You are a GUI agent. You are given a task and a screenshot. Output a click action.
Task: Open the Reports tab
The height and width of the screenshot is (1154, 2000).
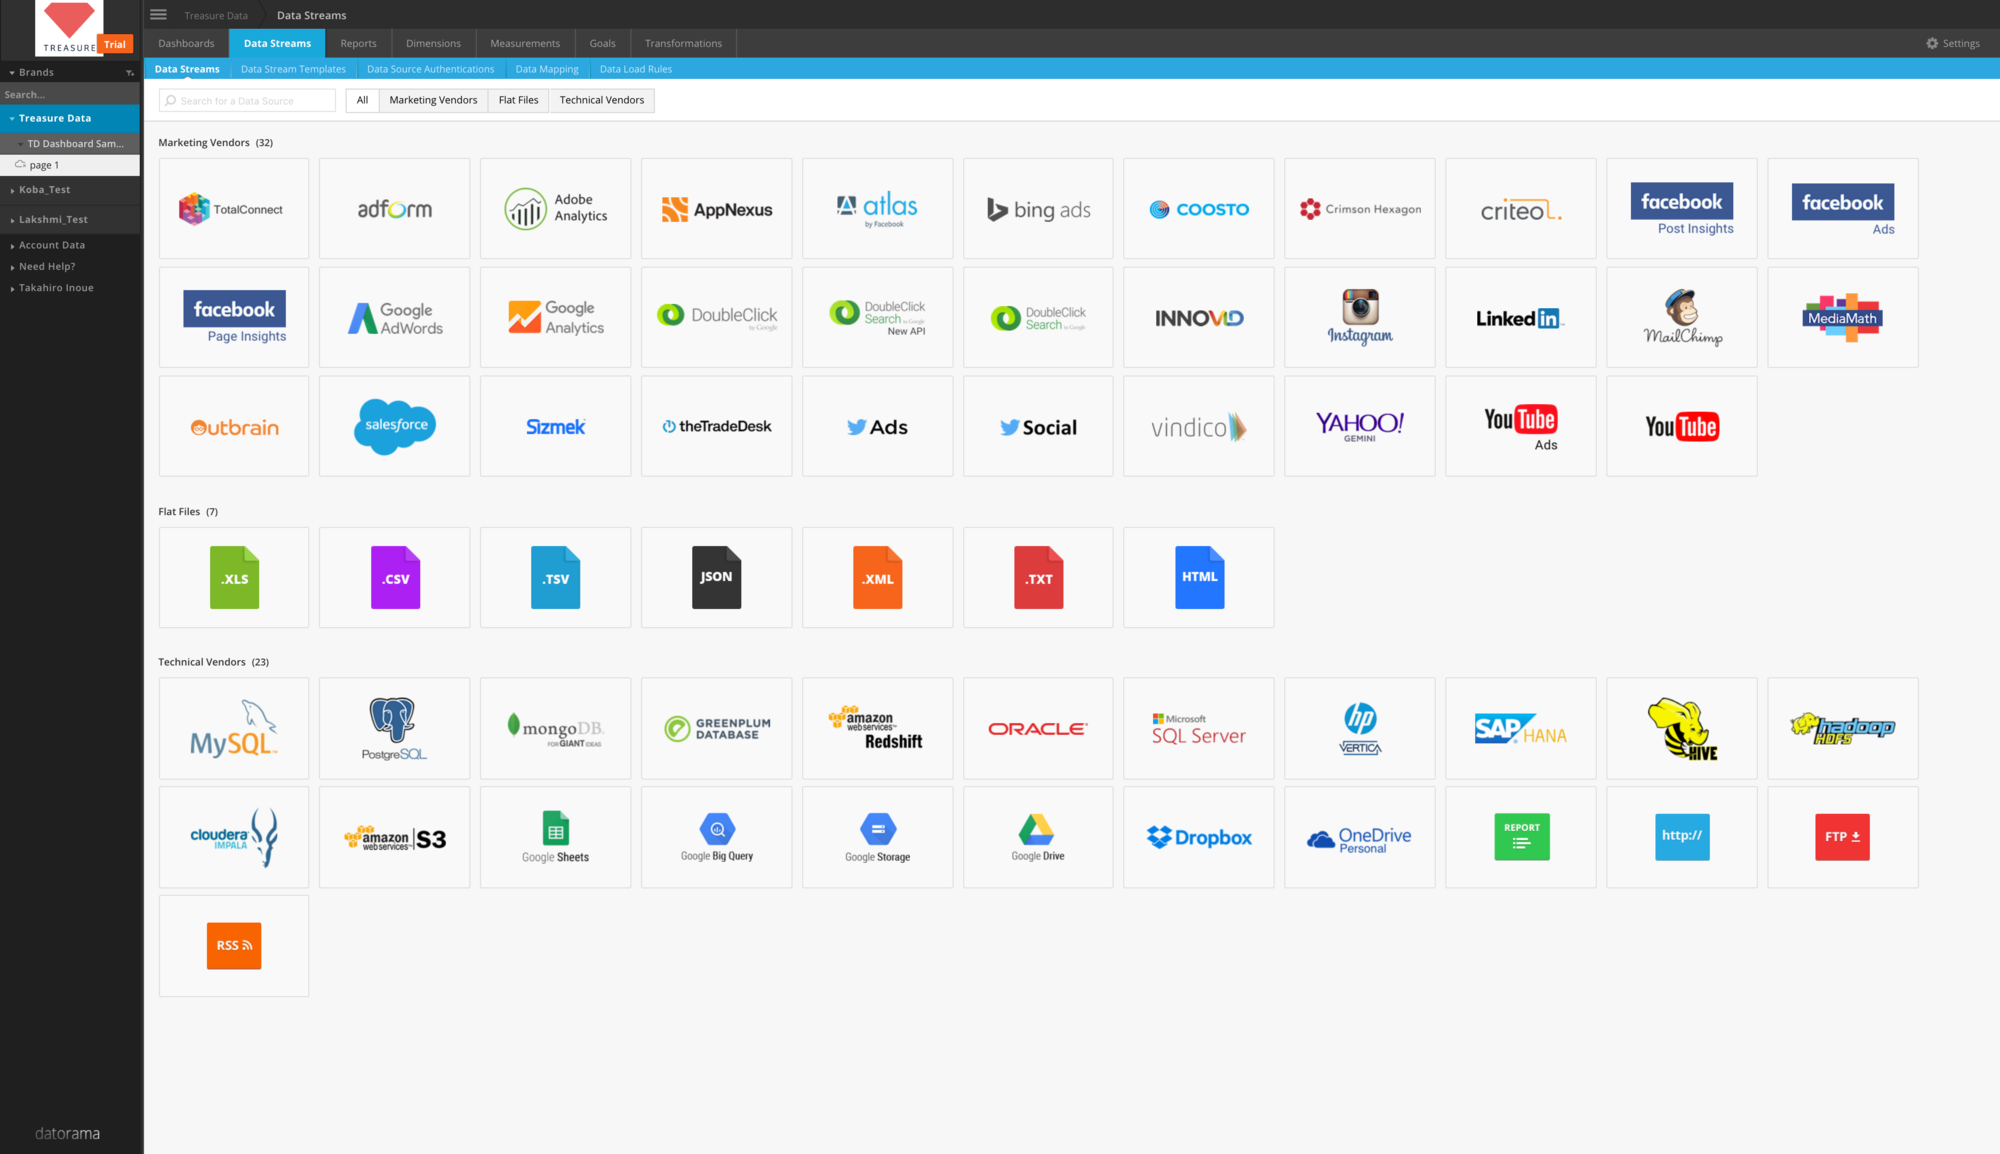[358, 43]
